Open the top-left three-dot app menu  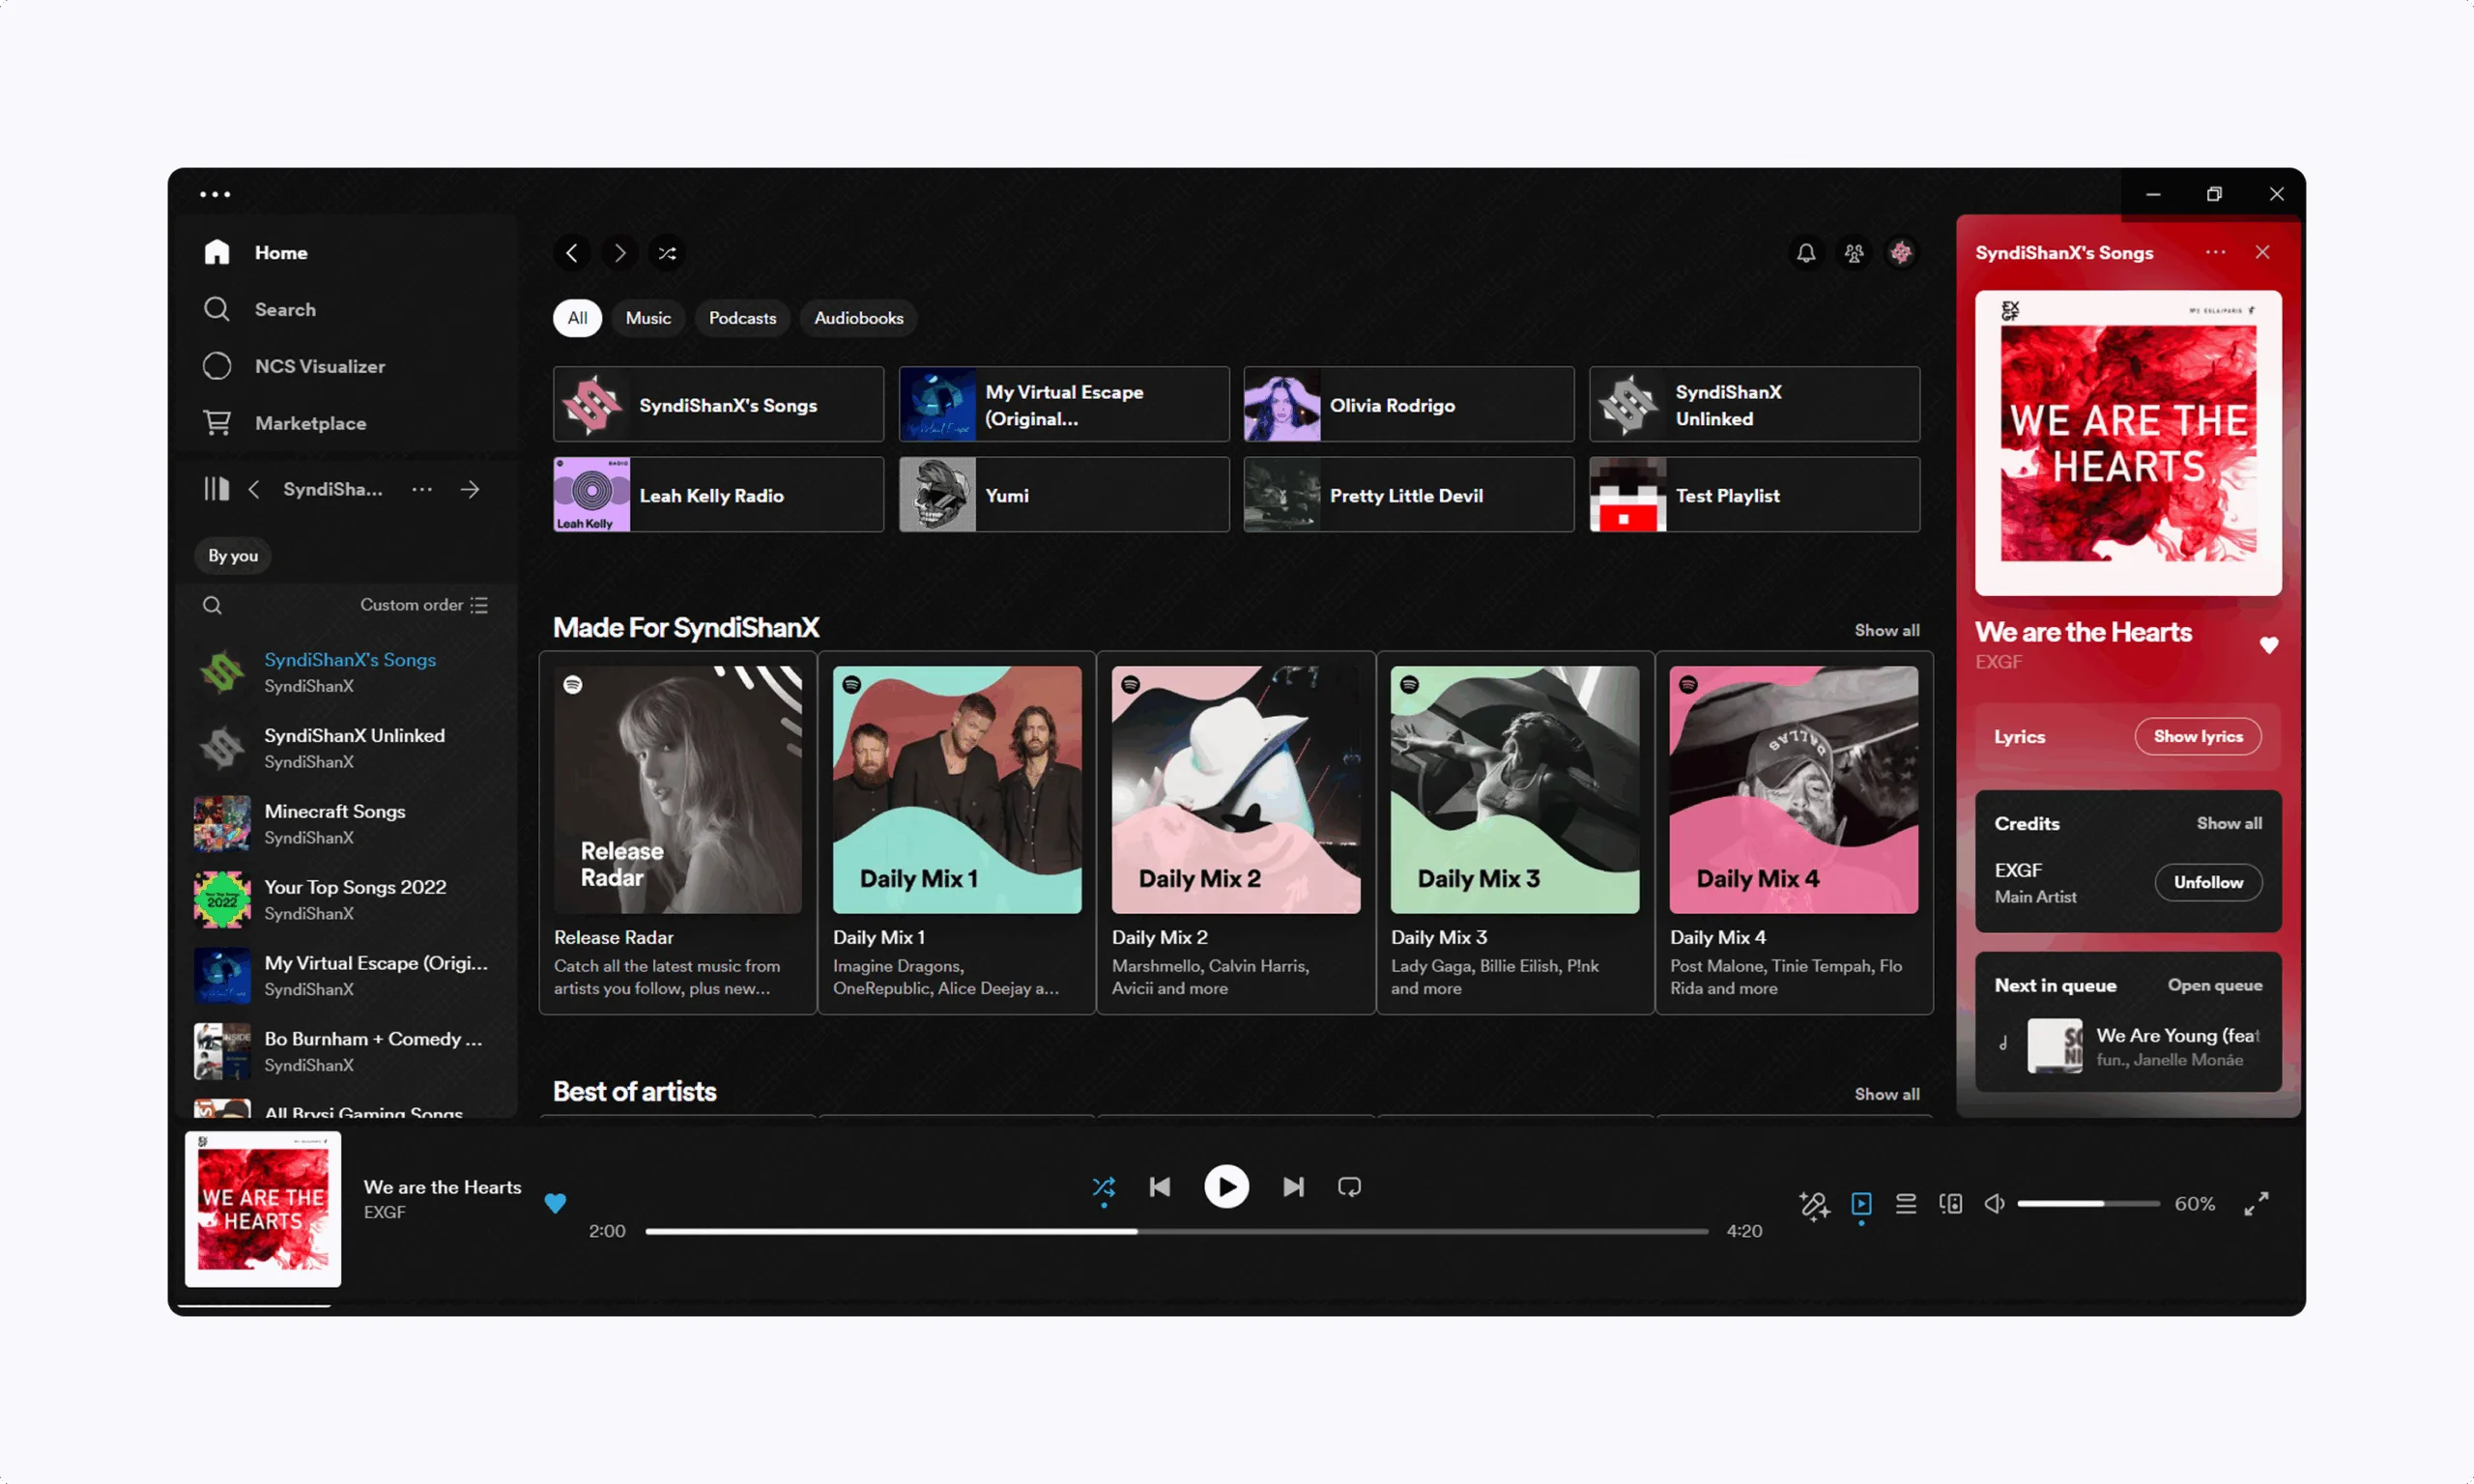click(x=215, y=194)
